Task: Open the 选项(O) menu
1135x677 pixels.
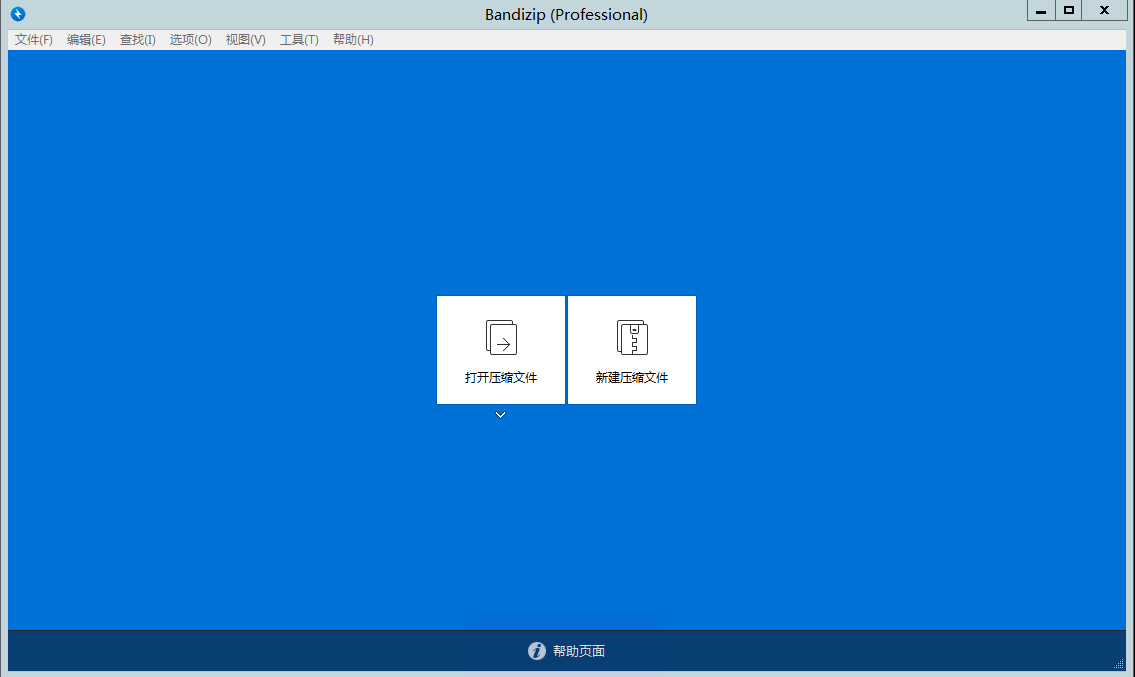Action: (190, 40)
